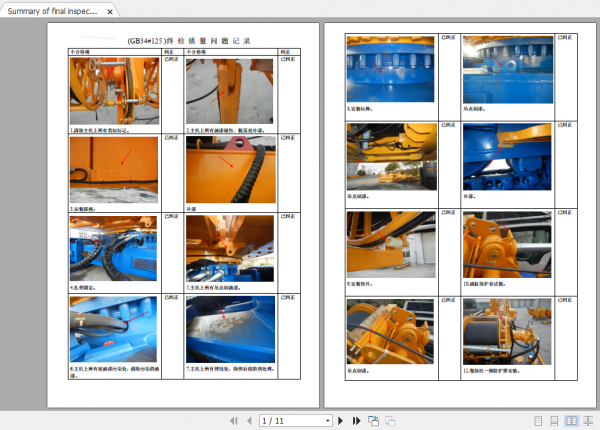Switch to continuous facing view
This screenshot has height=430, width=600.
(x=588, y=421)
